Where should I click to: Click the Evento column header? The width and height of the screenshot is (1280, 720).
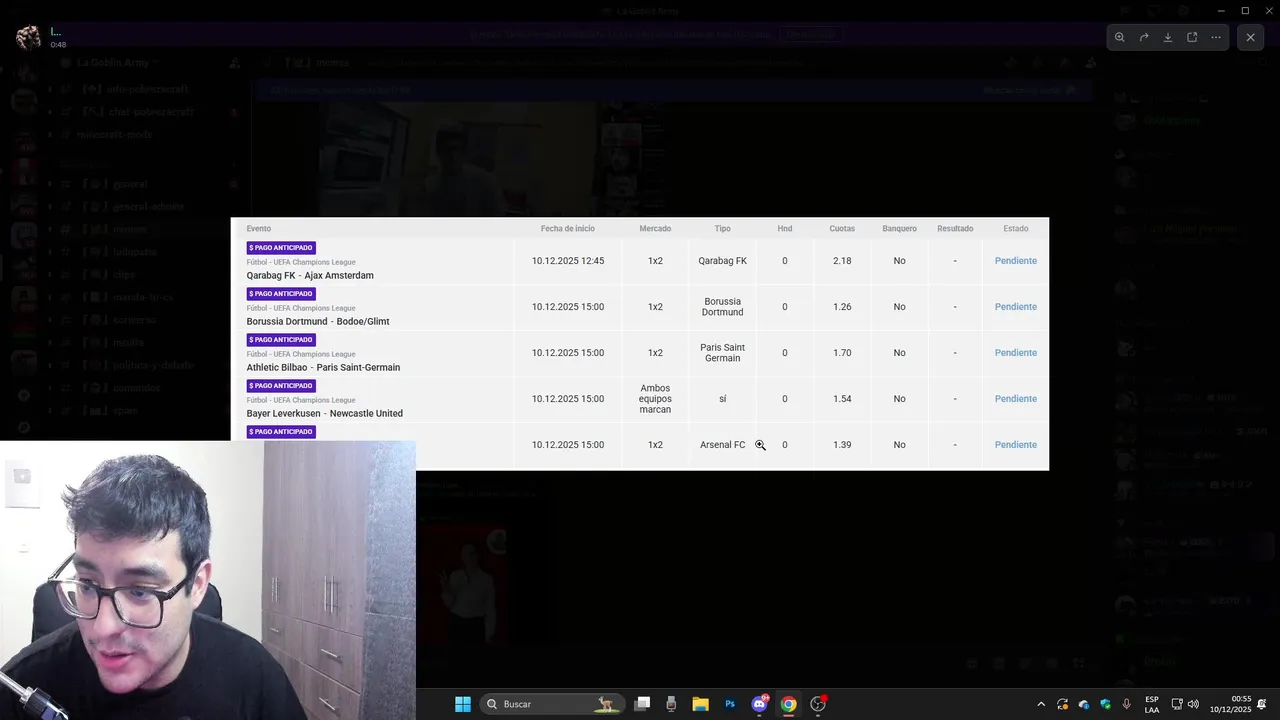pos(259,229)
